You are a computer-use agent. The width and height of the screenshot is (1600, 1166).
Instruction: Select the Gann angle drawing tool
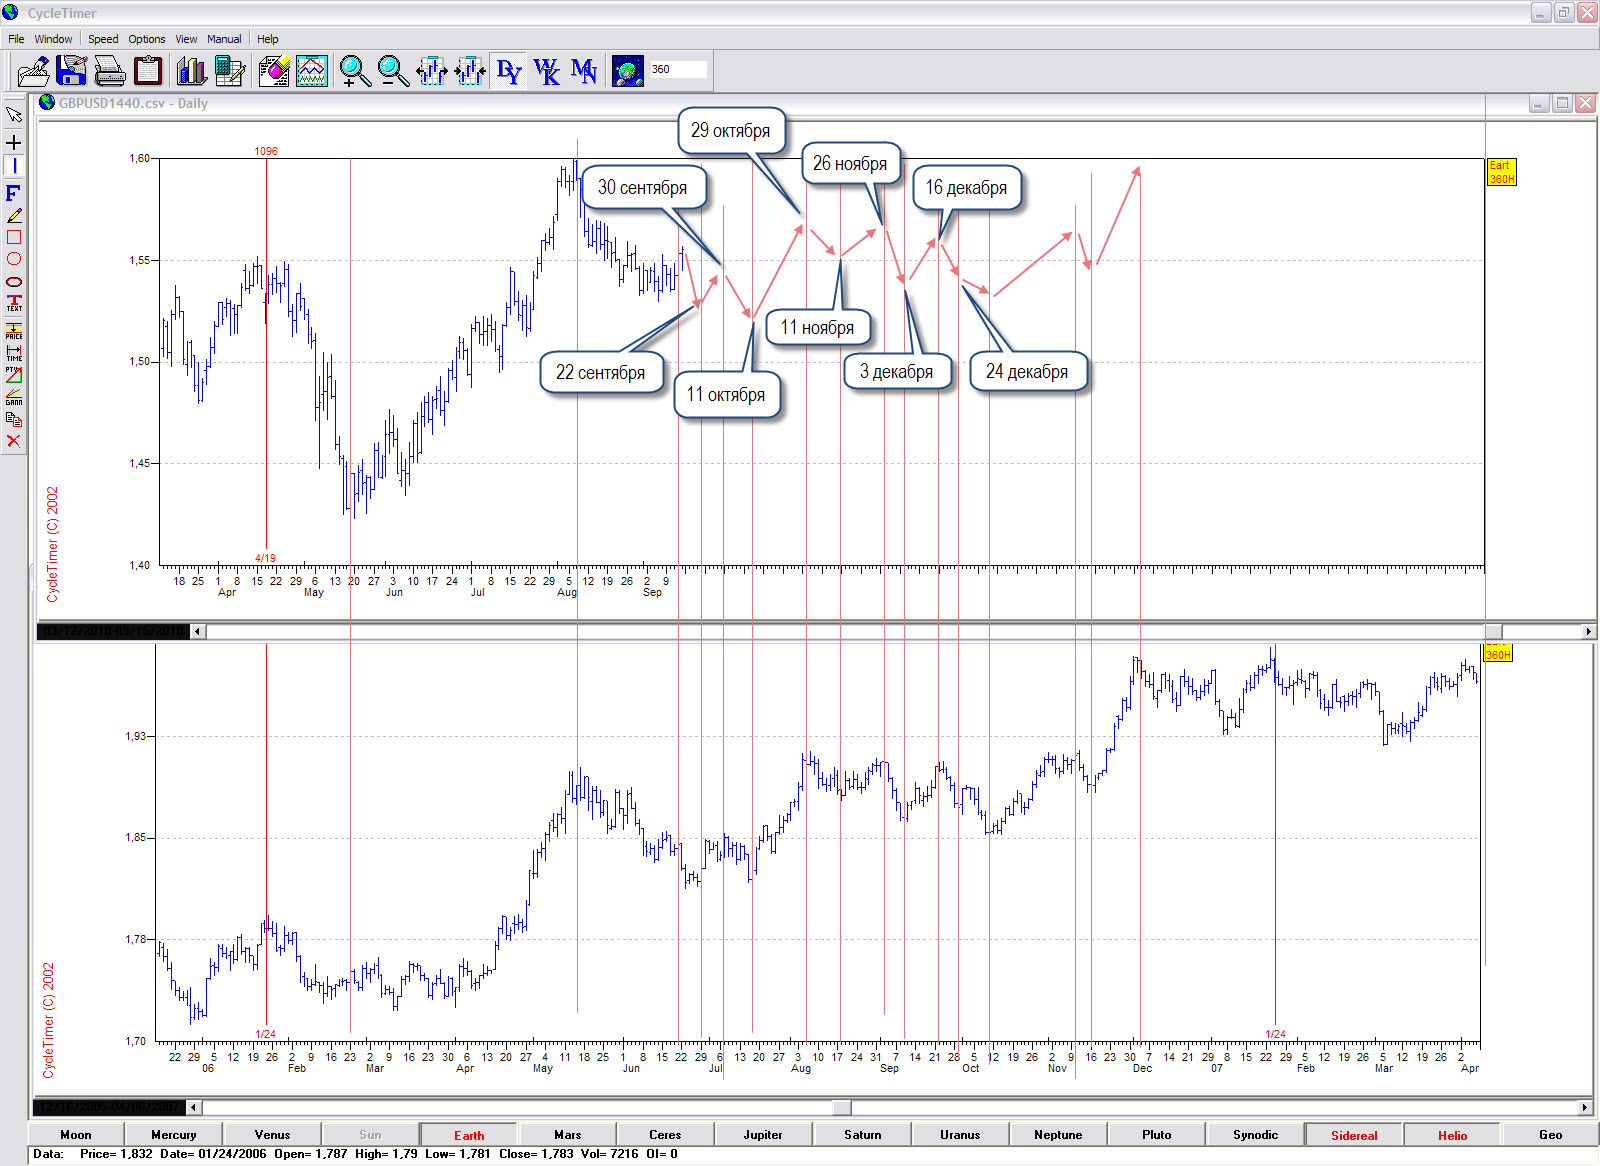14,396
